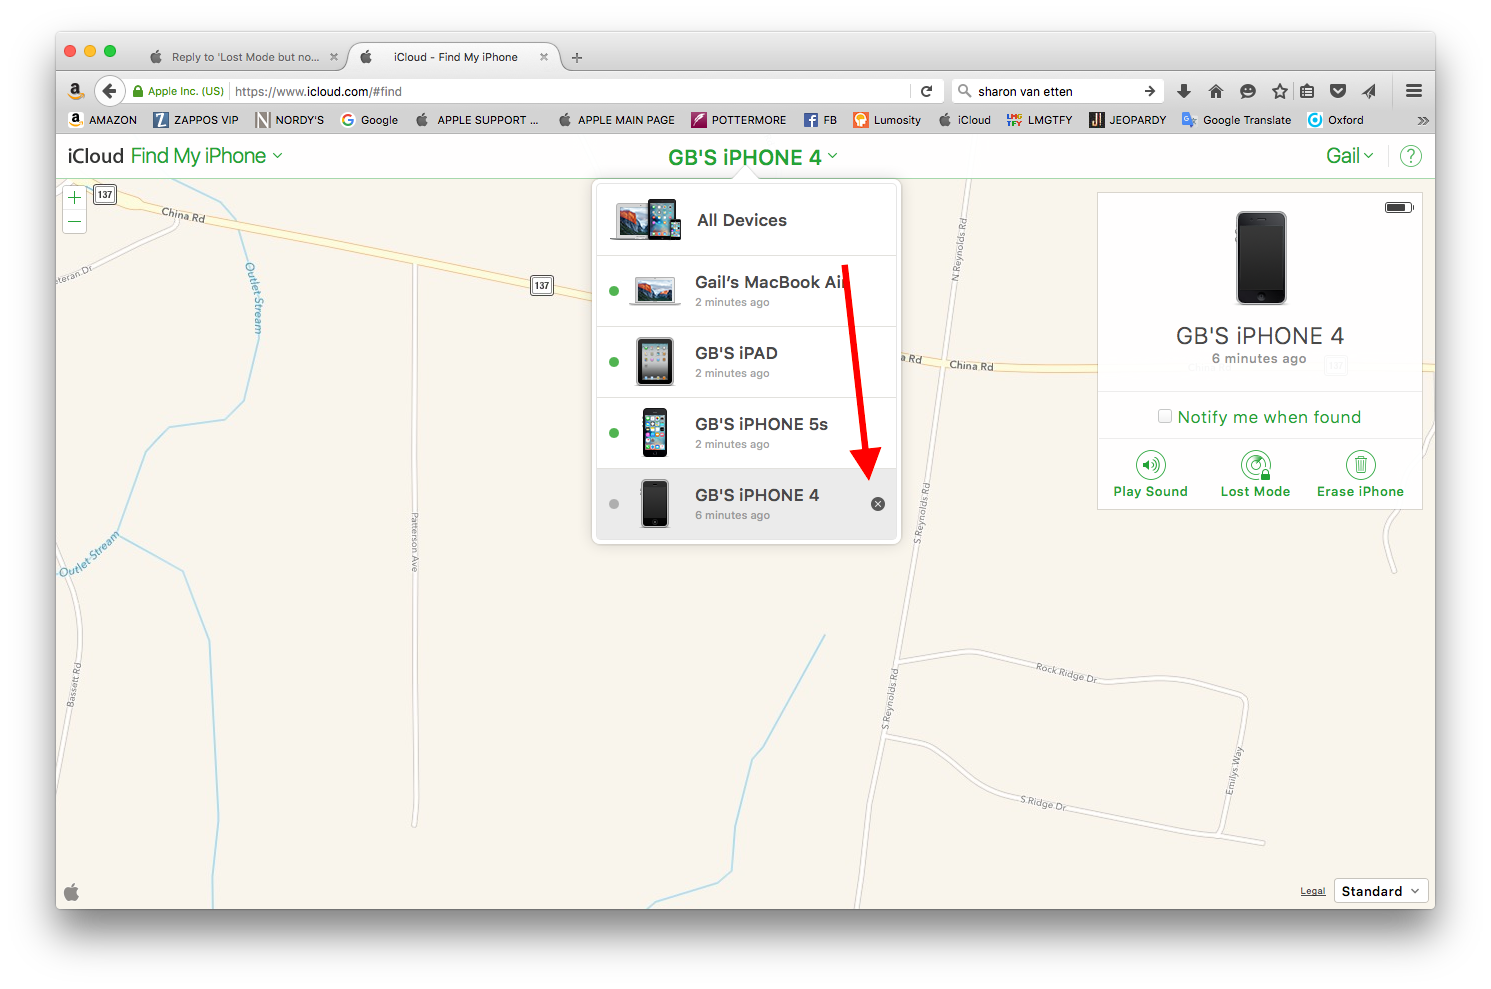1491x989 pixels.
Task: Enable Notify me when found
Action: pyautogui.click(x=1165, y=416)
